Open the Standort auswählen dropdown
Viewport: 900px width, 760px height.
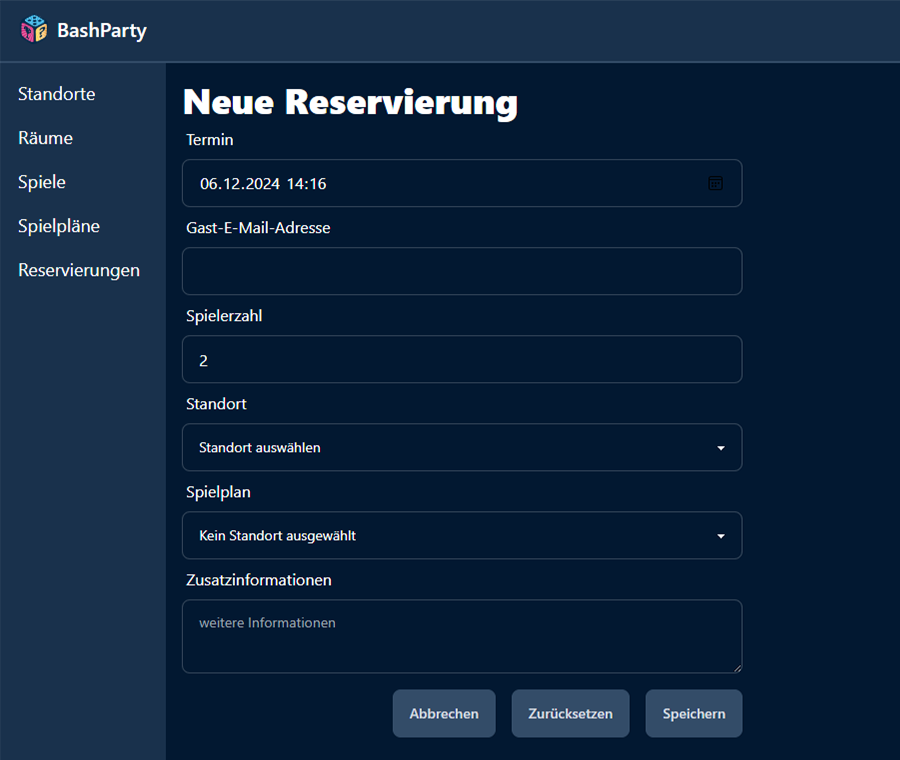(x=450, y=447)
